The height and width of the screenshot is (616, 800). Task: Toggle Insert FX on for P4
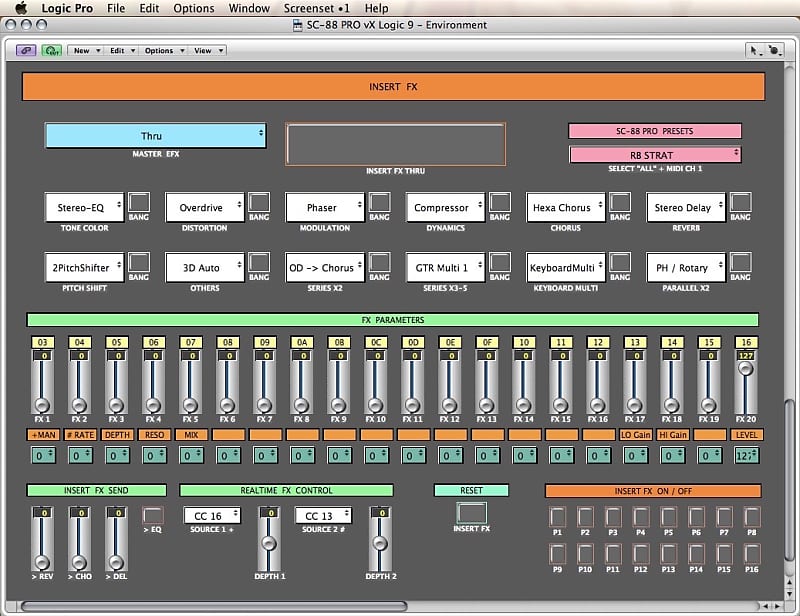coord(641,517)
